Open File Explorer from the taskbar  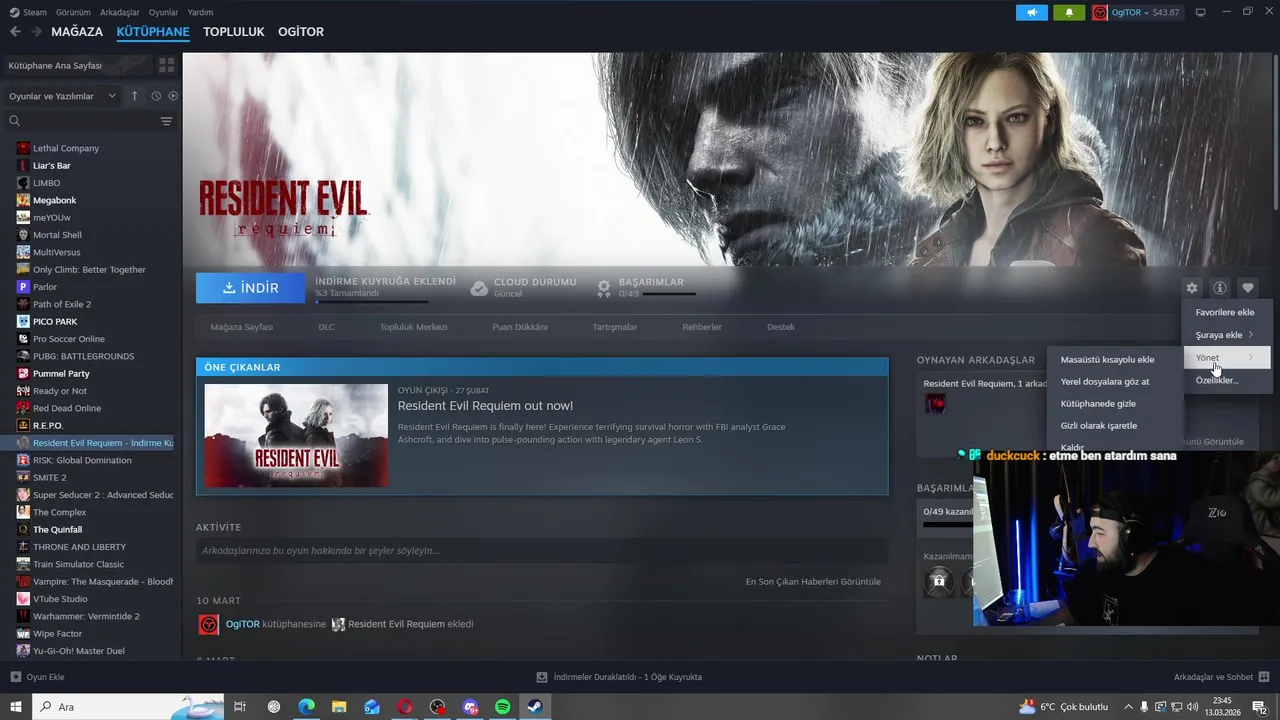coord(339,707)
